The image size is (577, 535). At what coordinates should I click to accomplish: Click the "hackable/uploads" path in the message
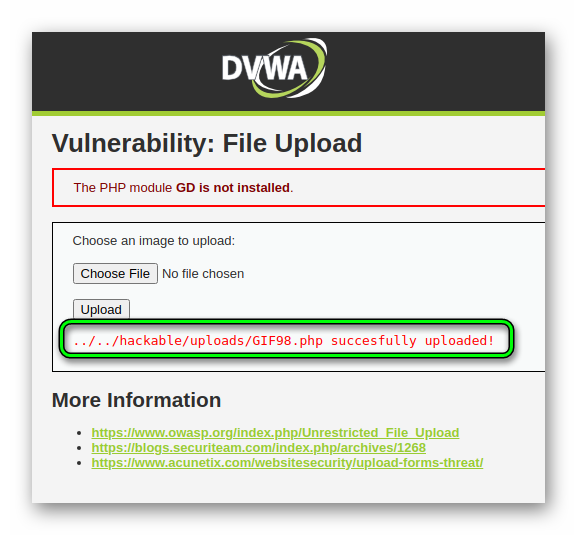pos(182,341)
